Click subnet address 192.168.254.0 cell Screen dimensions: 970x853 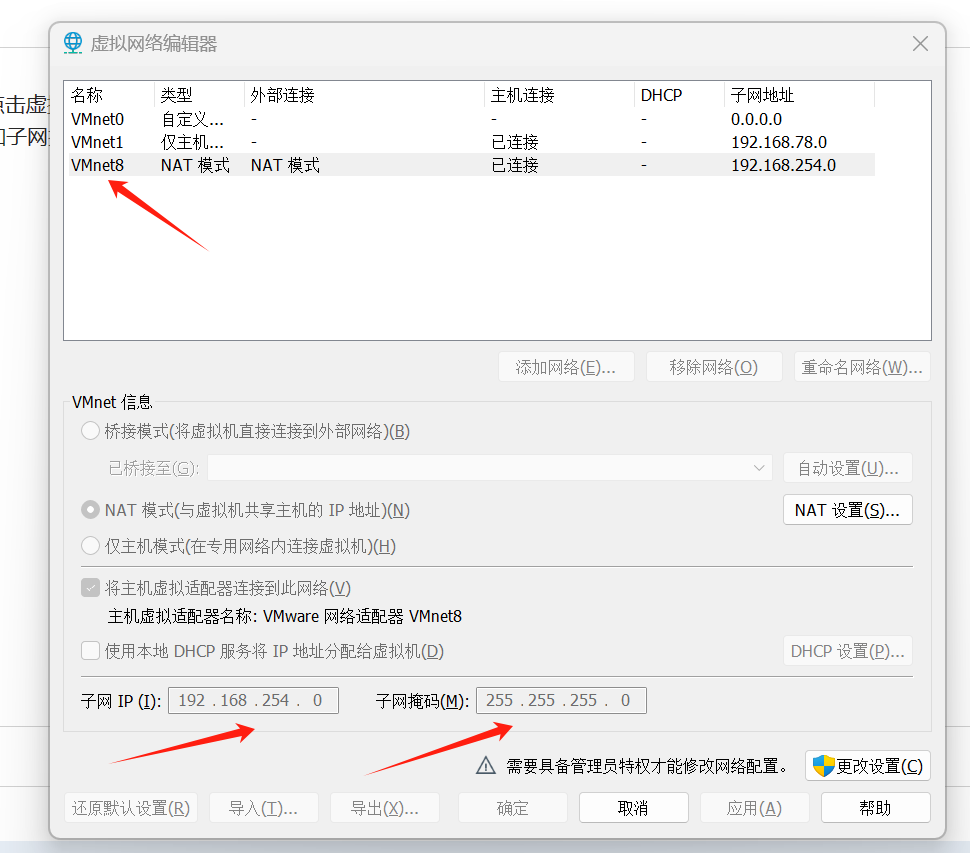click(783, 165)
